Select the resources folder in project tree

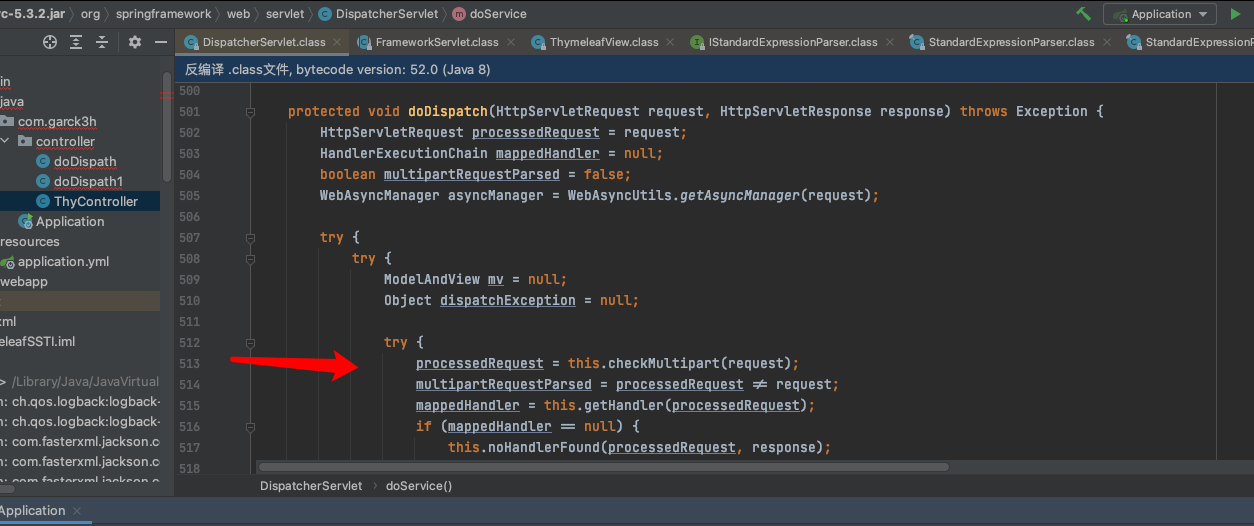30,241
